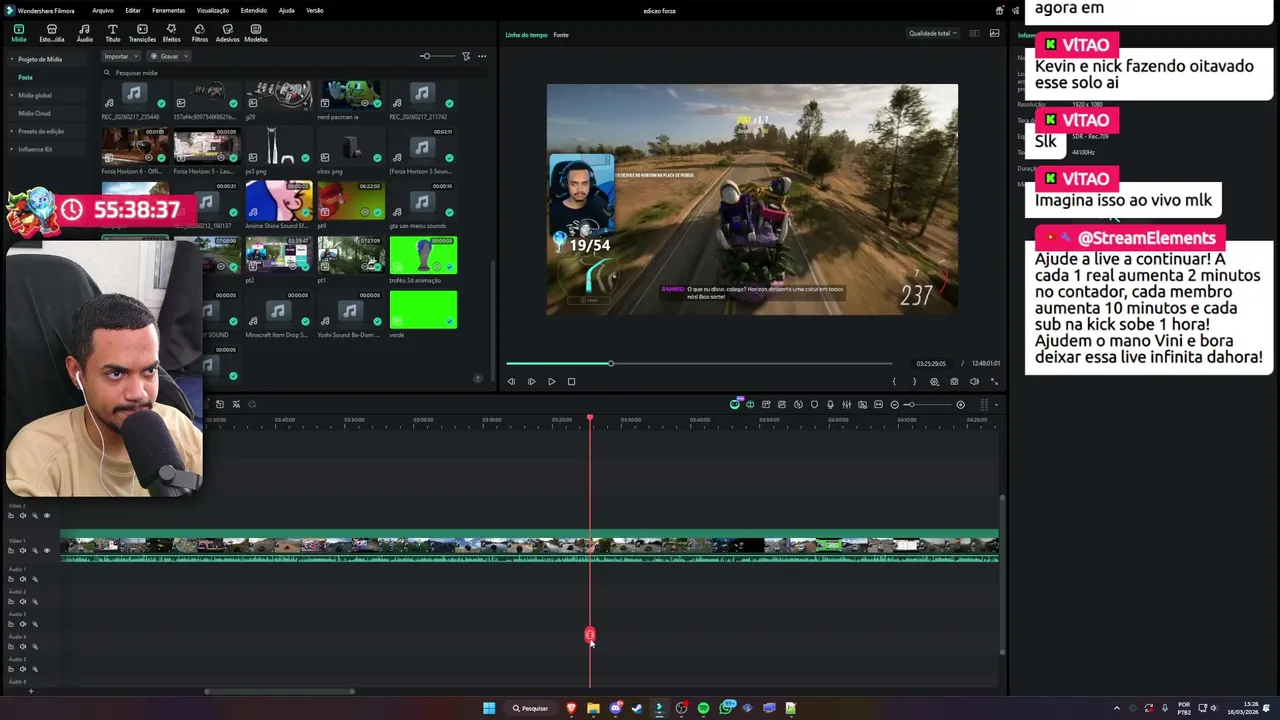Mute the Áudio 1 track
Screen dimensions: 1280x720
[23, 579]
